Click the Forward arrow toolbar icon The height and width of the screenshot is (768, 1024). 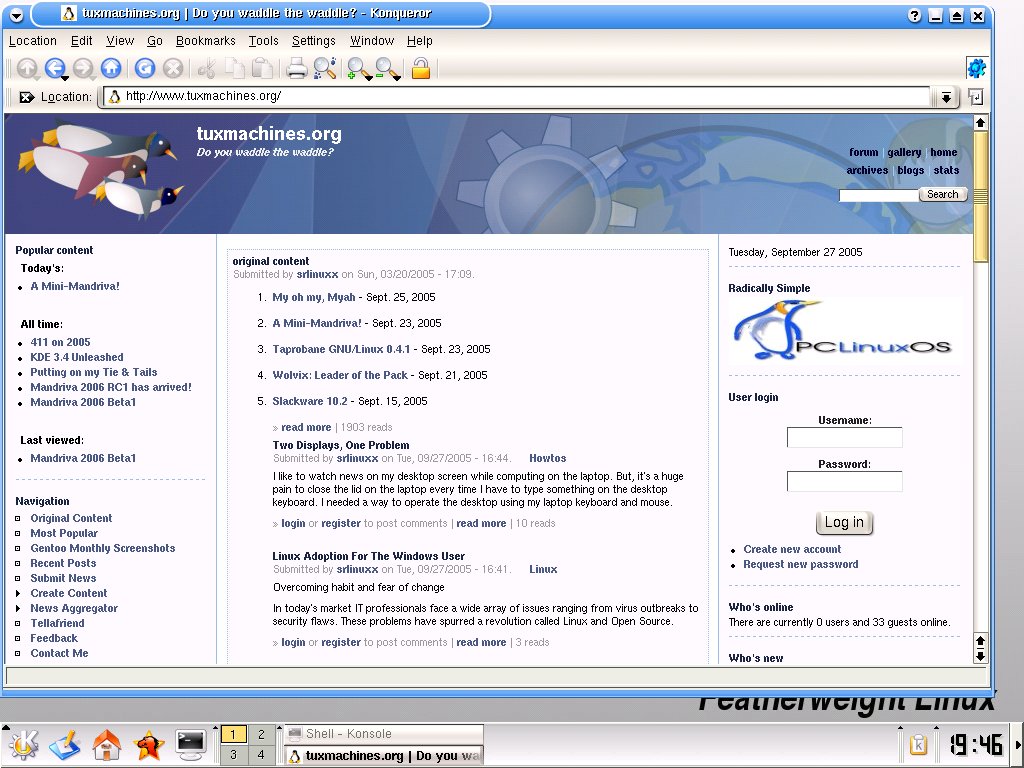coord(83,68)
